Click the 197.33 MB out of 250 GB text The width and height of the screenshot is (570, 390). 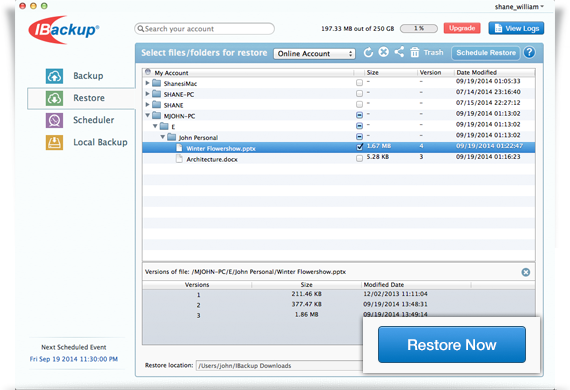(358, 29)
